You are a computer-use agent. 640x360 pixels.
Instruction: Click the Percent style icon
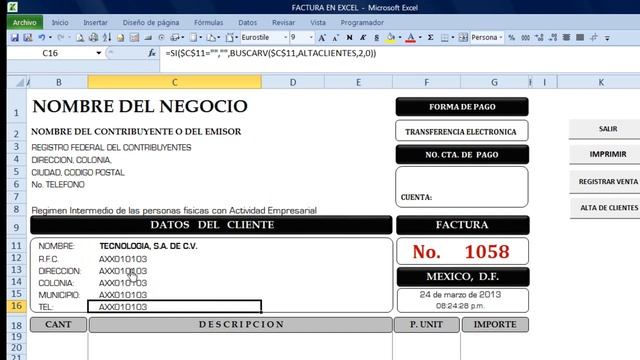click(511, 38)
